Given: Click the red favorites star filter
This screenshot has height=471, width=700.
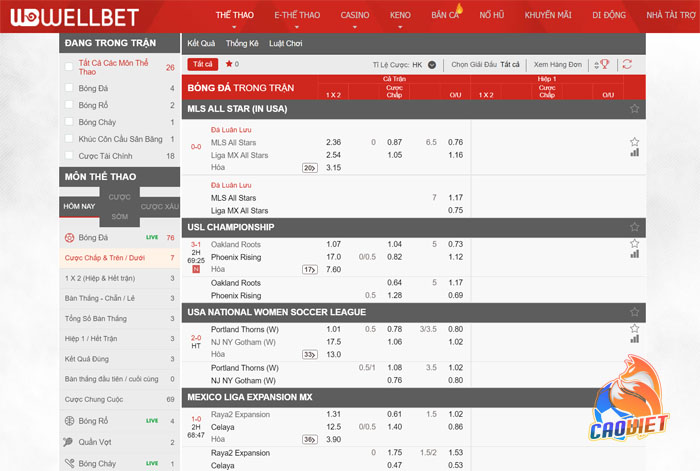Looking at the screenshot, I should [x=229, y=64].
